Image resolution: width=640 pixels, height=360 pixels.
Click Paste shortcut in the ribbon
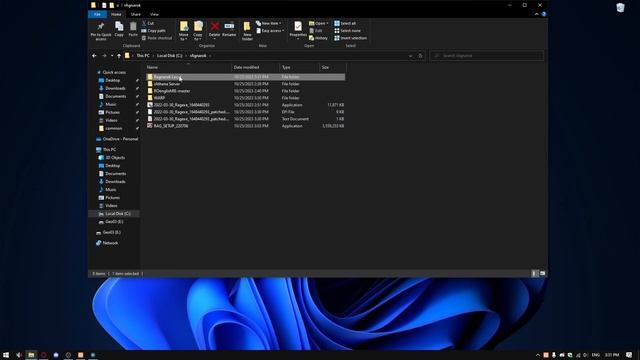point(157,38)
